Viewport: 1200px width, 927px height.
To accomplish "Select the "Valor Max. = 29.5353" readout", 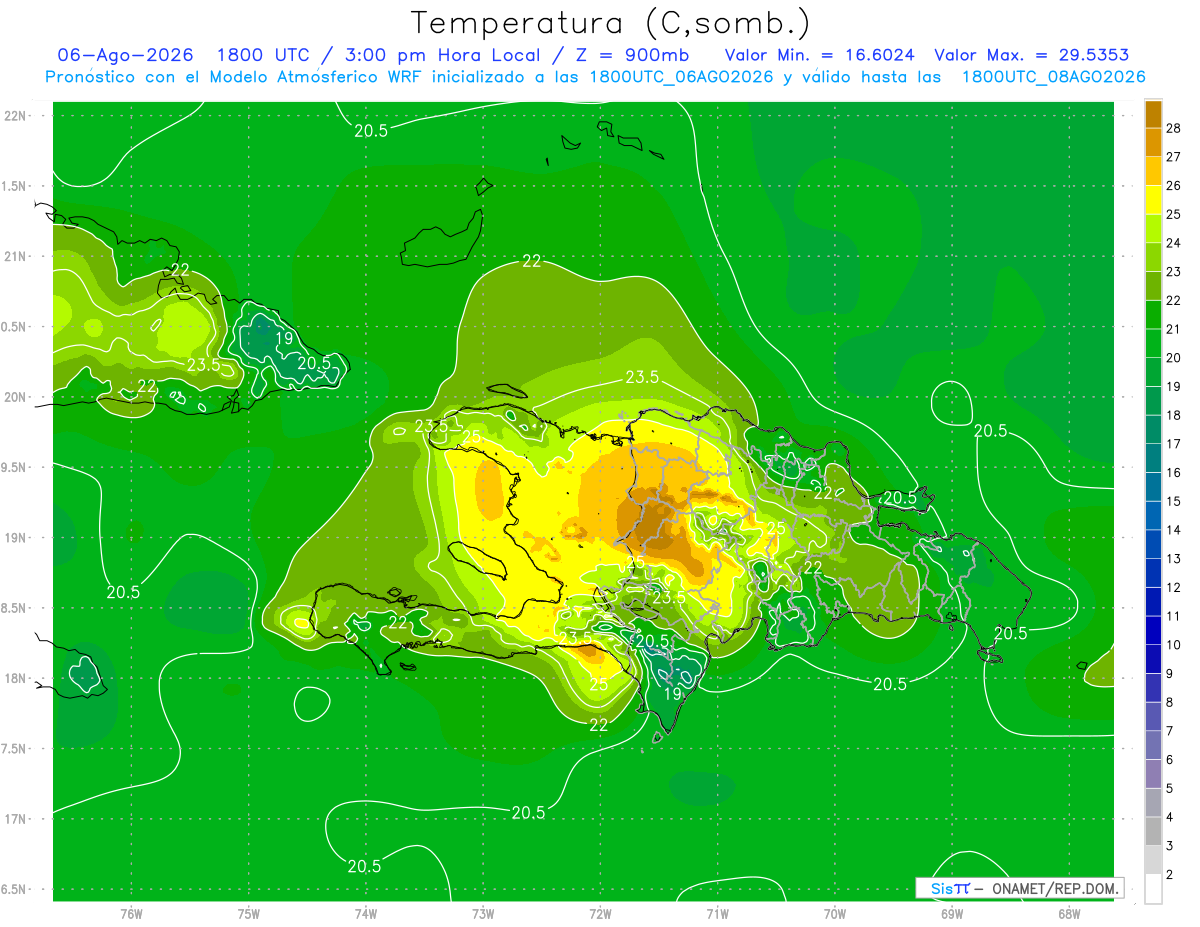I will (x=1031, y=55).
